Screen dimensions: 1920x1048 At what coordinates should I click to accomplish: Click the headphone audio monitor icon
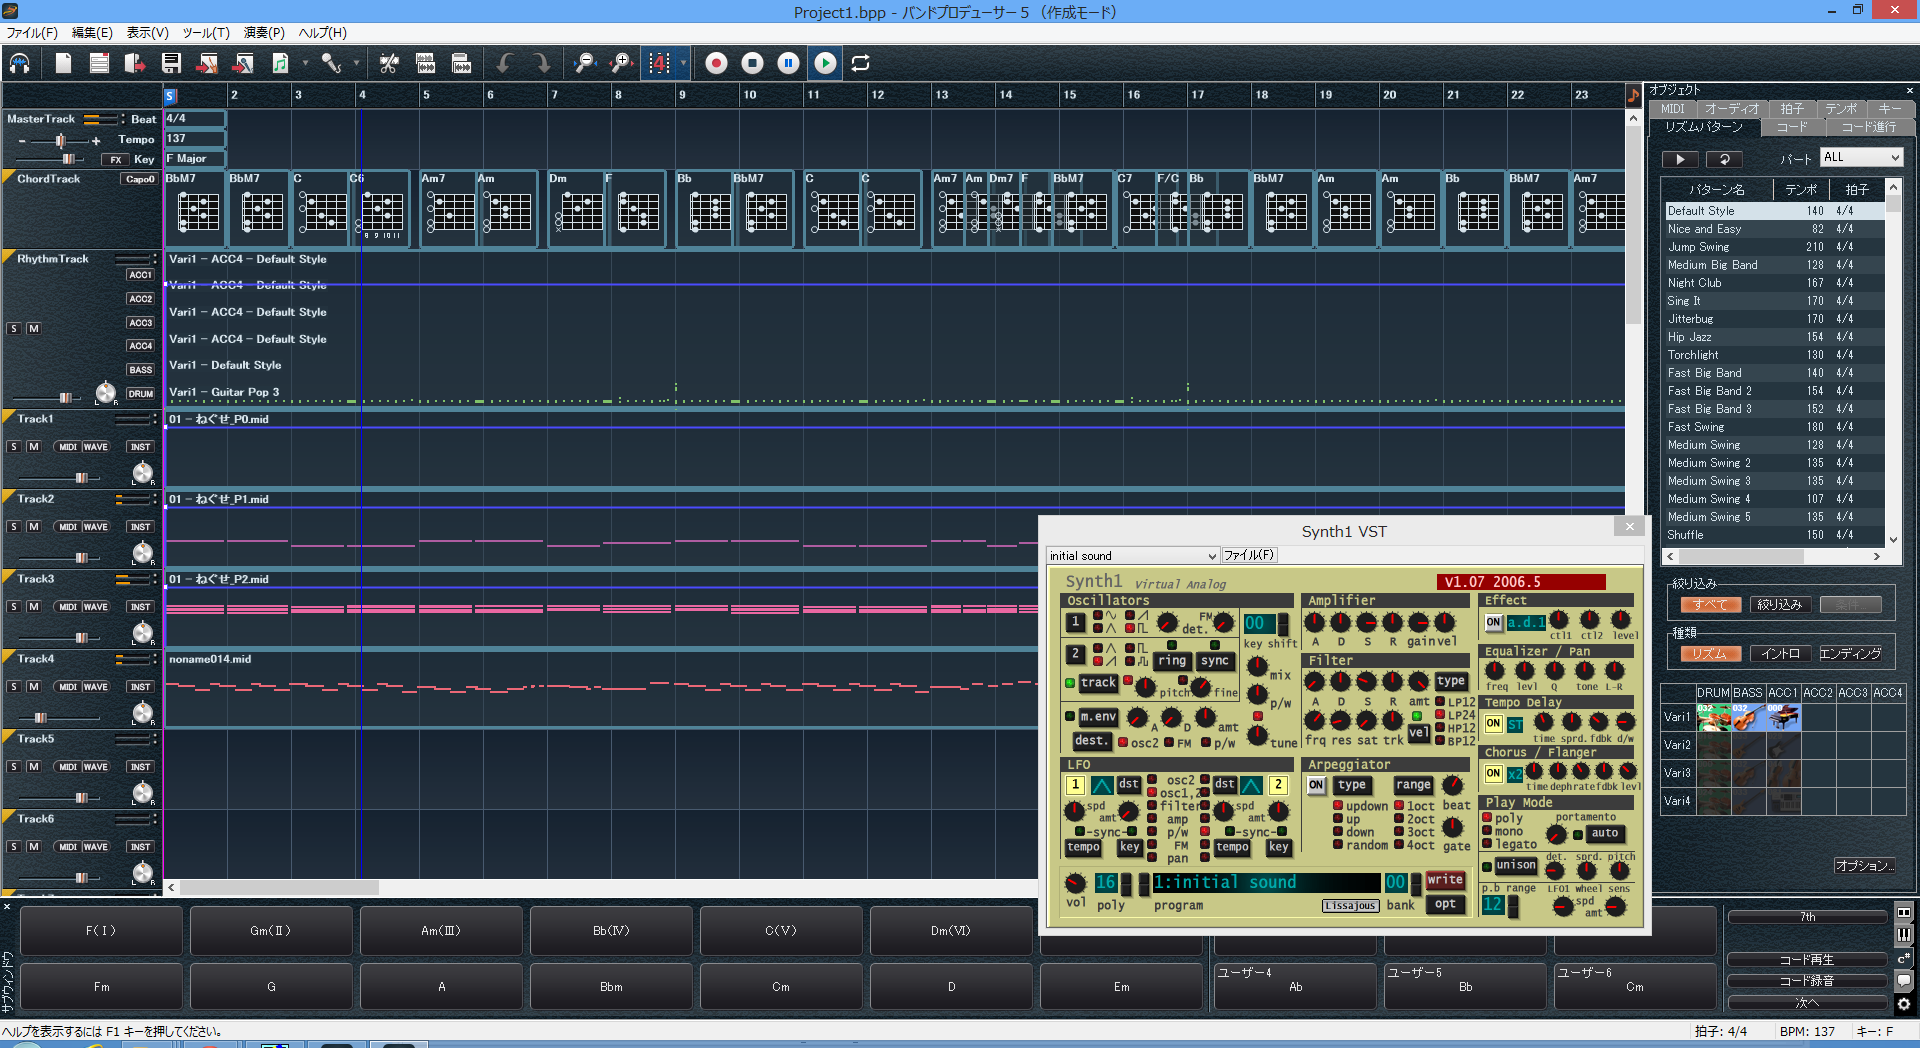click(x=20, y=63)
